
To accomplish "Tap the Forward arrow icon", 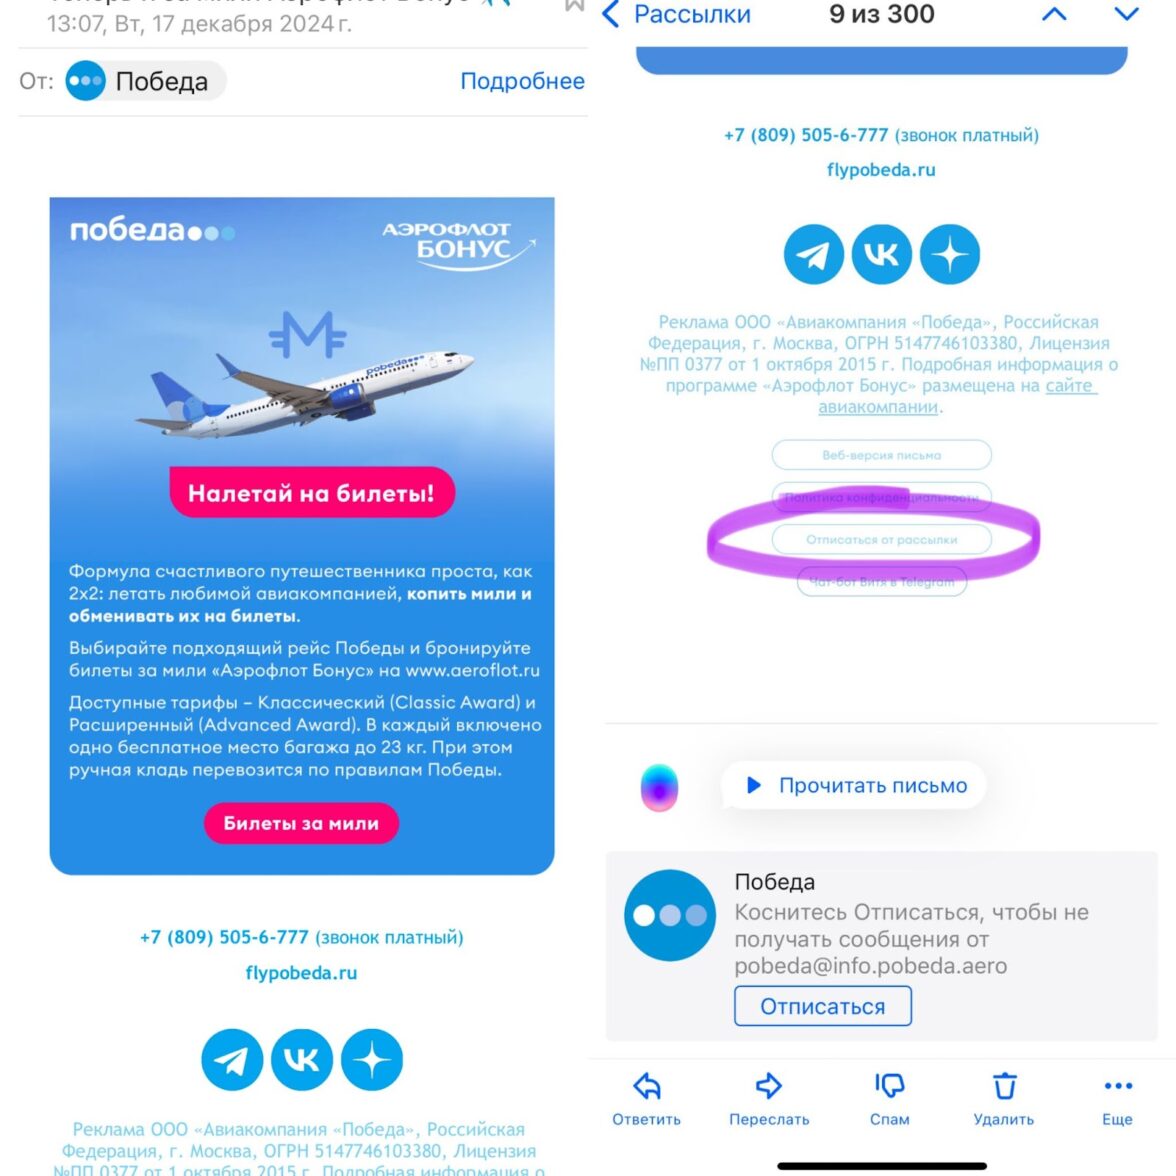I will pyautogui.click(x=769, y=1085).
